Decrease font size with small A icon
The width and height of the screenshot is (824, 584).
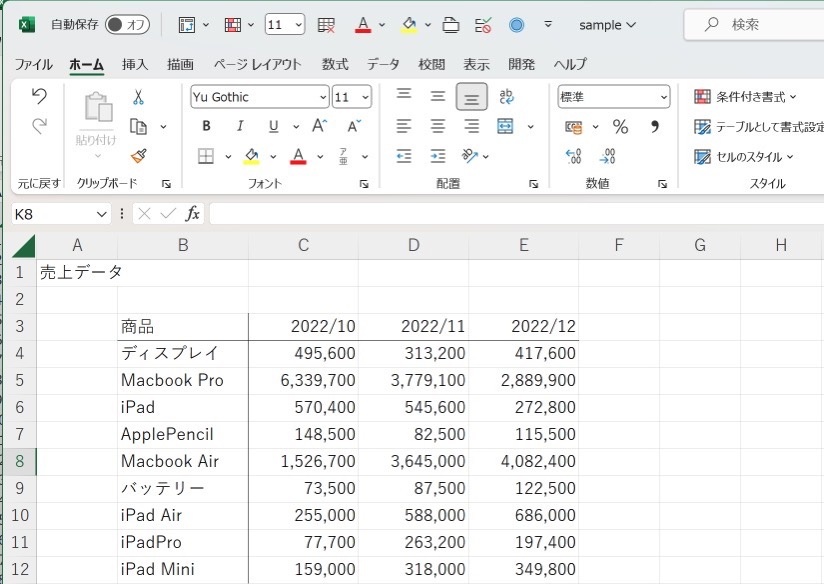354,126
